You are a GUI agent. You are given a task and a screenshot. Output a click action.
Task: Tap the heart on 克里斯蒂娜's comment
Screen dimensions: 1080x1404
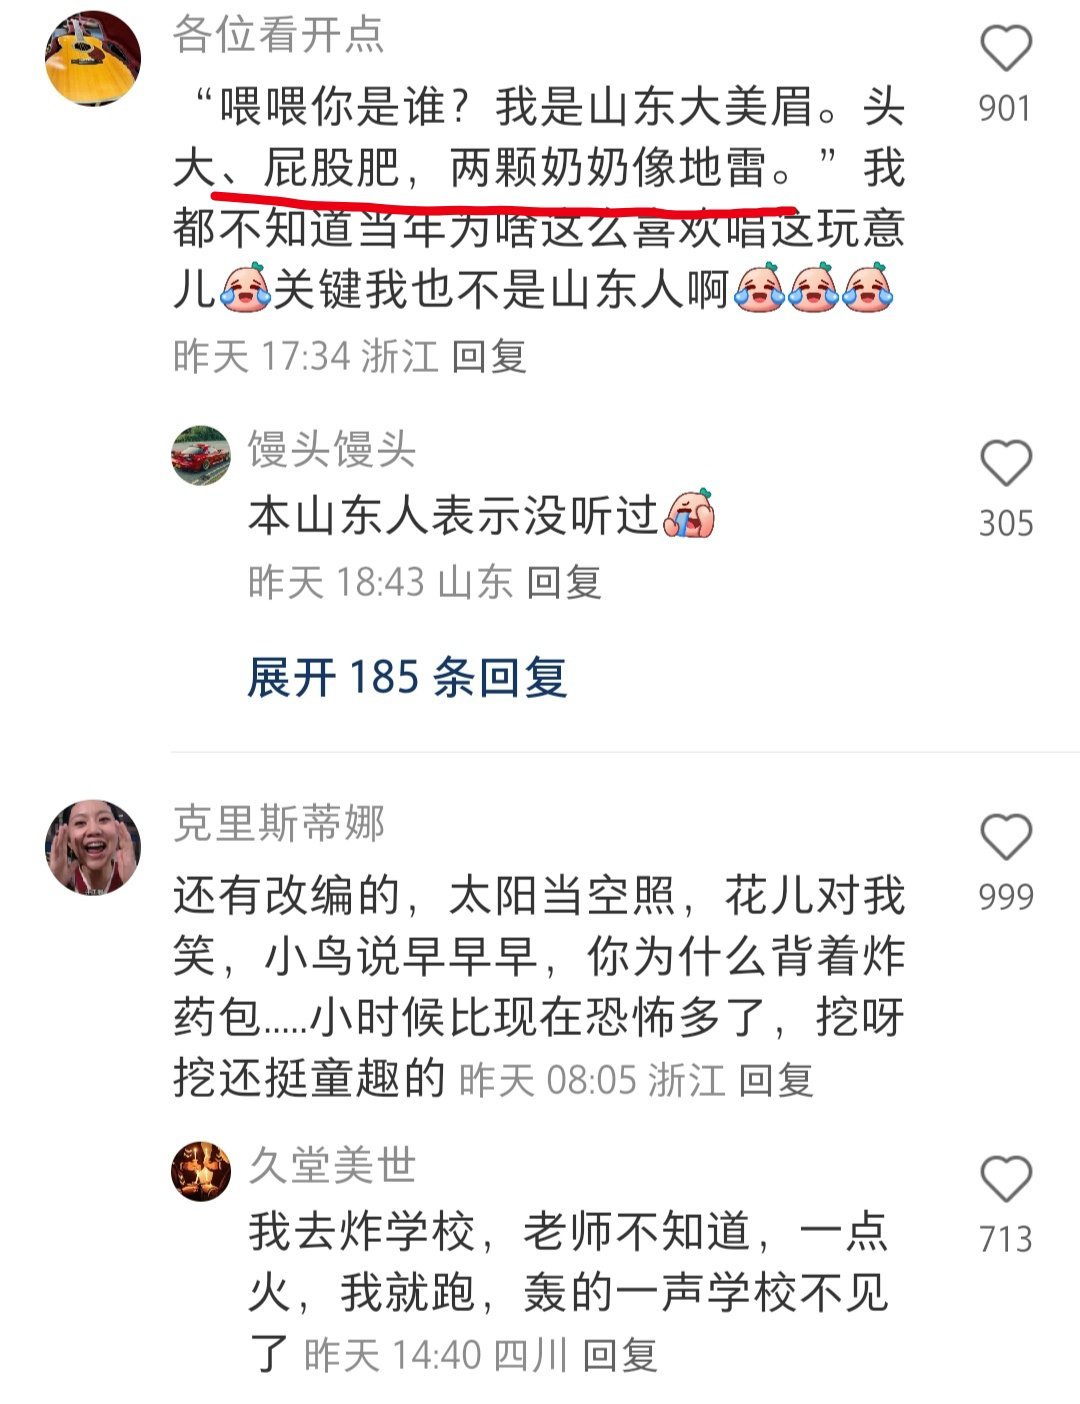tap(1005, 836)
